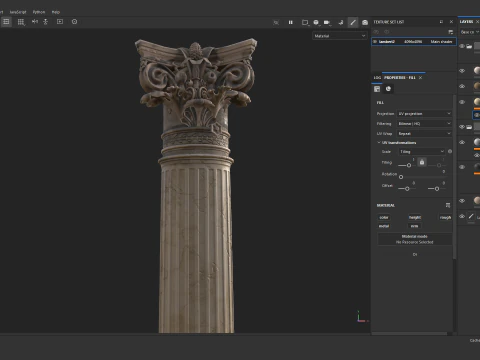Click the first Offset slider handle

pyautogui.click(x=407, y=189)
